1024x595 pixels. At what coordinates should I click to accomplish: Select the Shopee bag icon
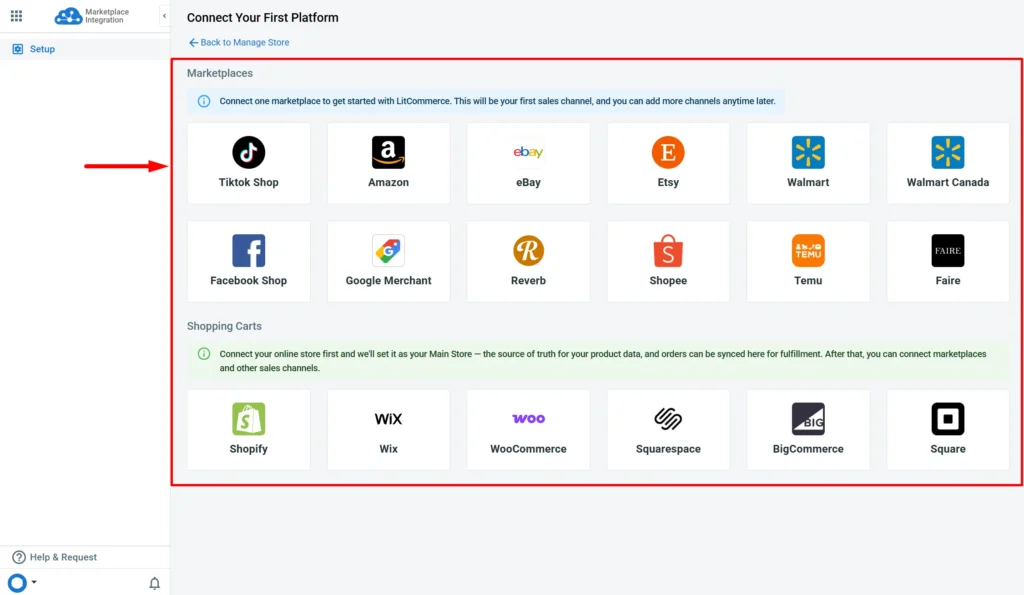pos(668,251)
